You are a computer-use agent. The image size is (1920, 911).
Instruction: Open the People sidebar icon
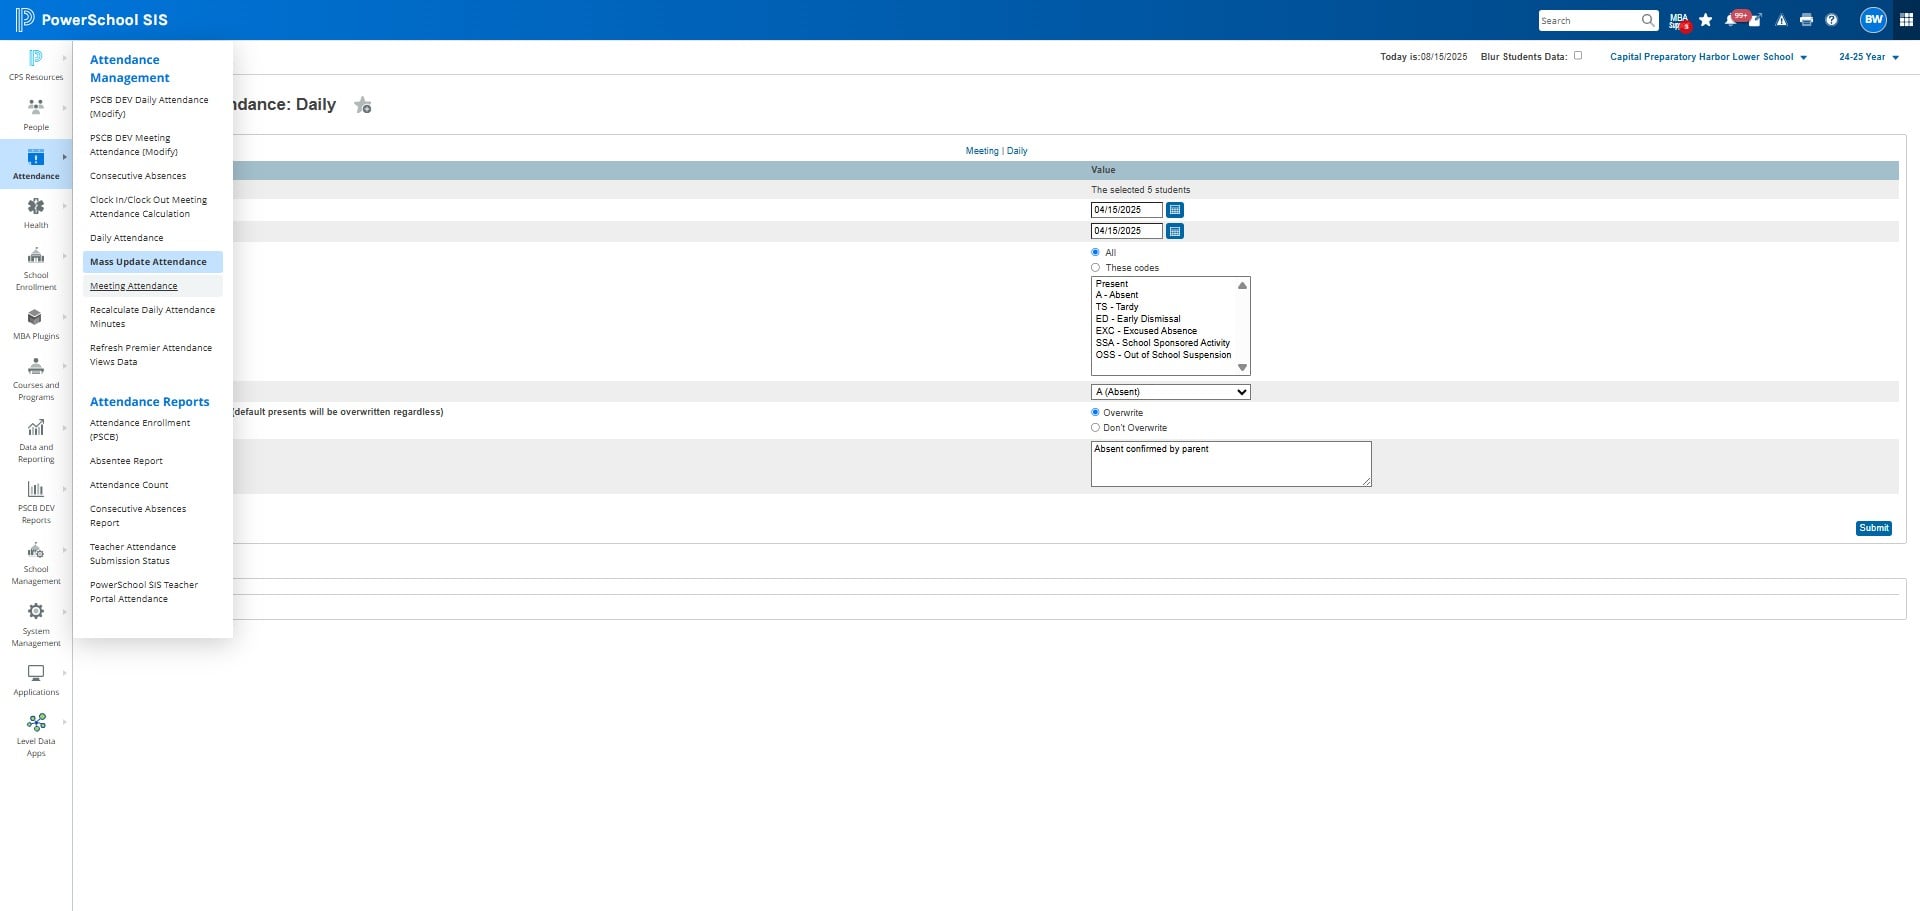[x=36, y=107]
